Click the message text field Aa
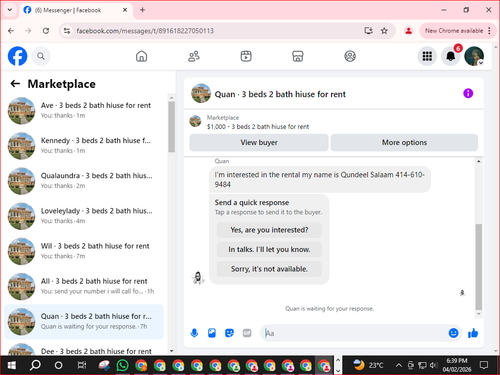The height and width of the screenshot is (375, 500). pyautogui.click(x=354, y=333)
